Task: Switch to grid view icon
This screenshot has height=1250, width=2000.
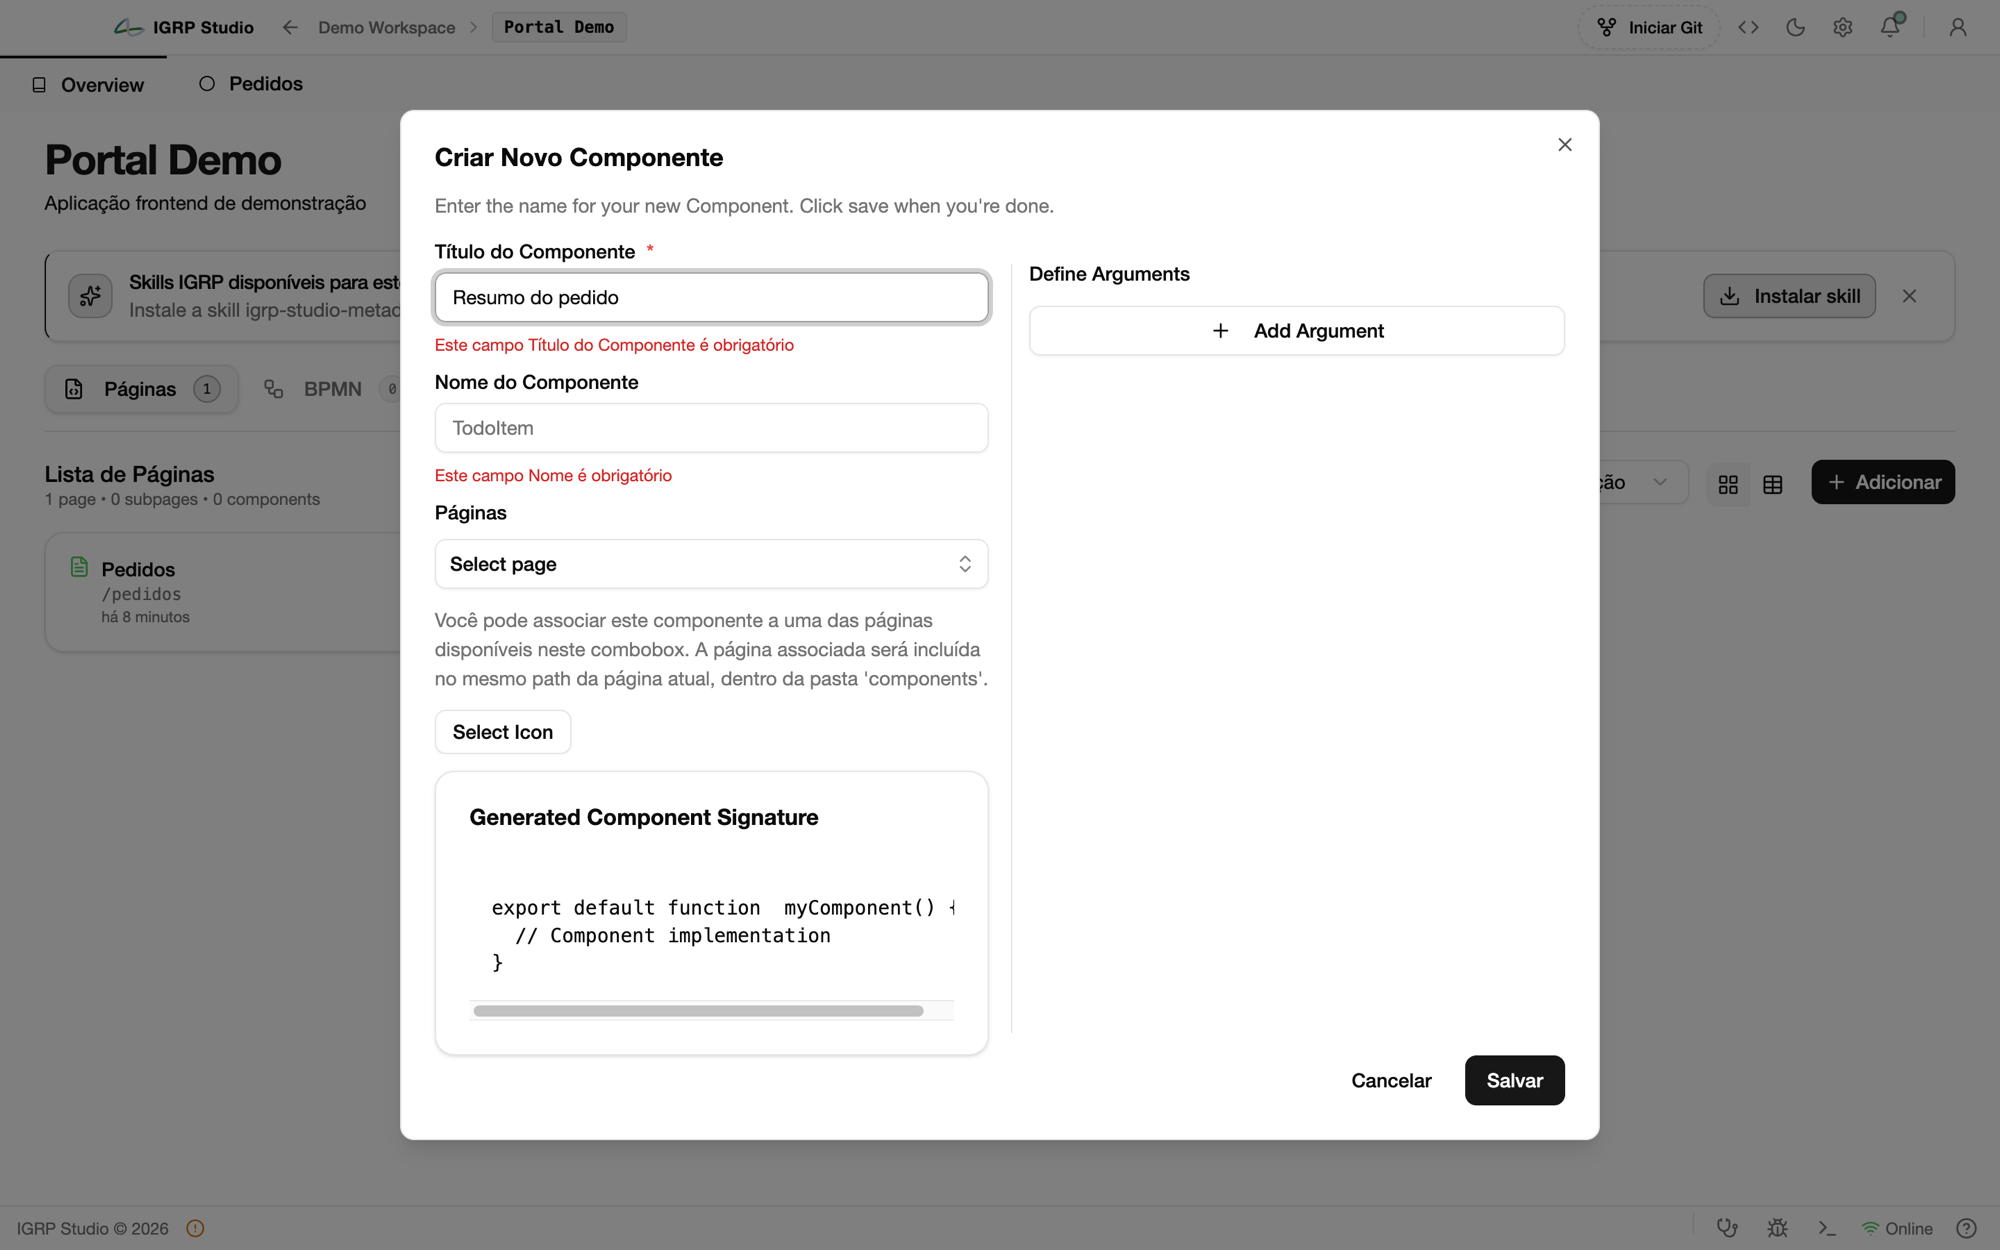Action: click(1728, 484)
